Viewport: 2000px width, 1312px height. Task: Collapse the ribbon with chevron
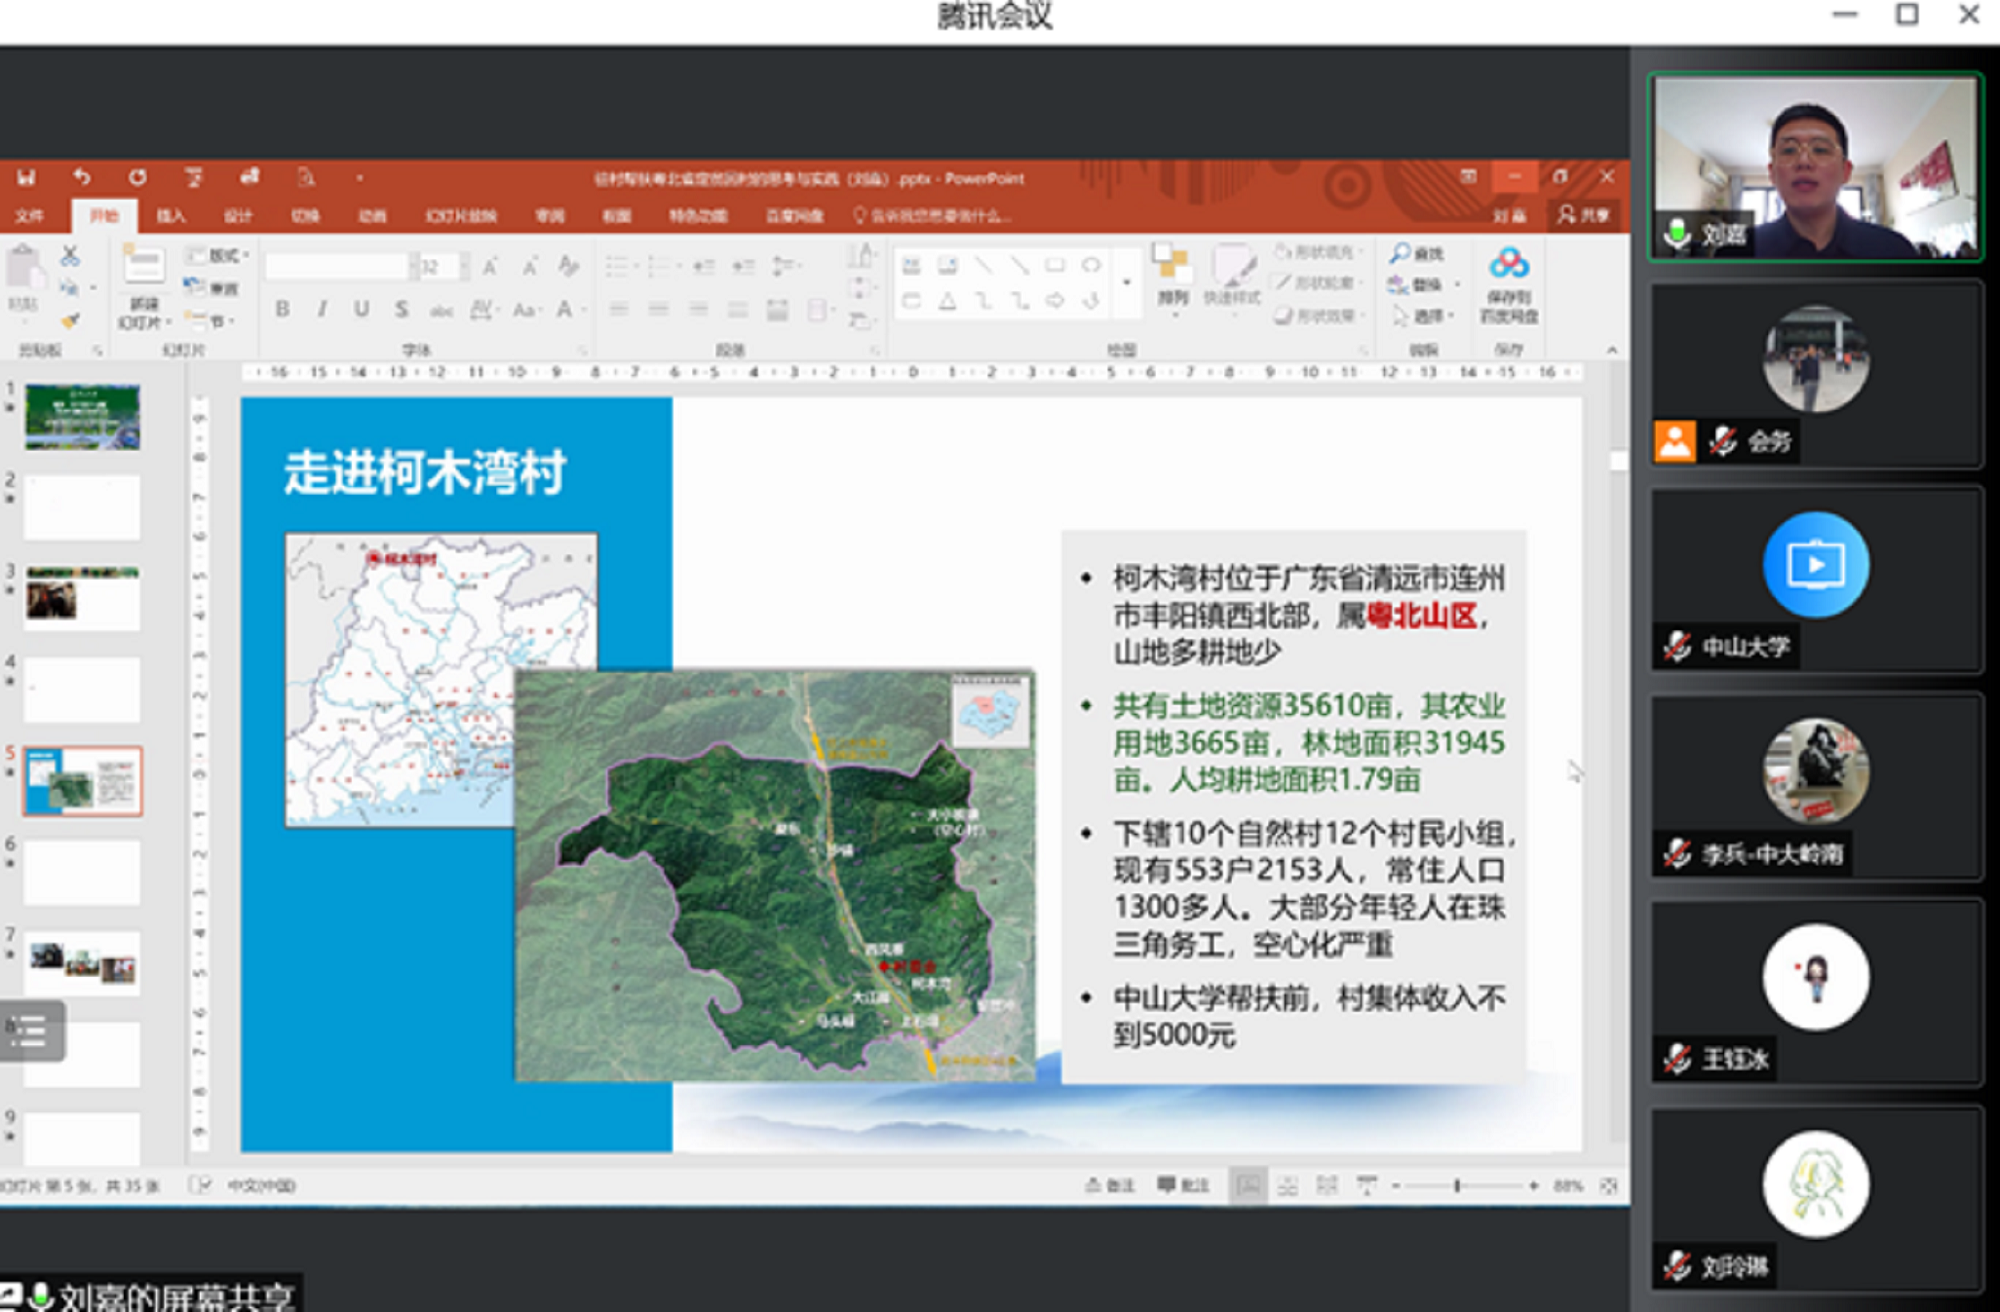pos(1612,350)
